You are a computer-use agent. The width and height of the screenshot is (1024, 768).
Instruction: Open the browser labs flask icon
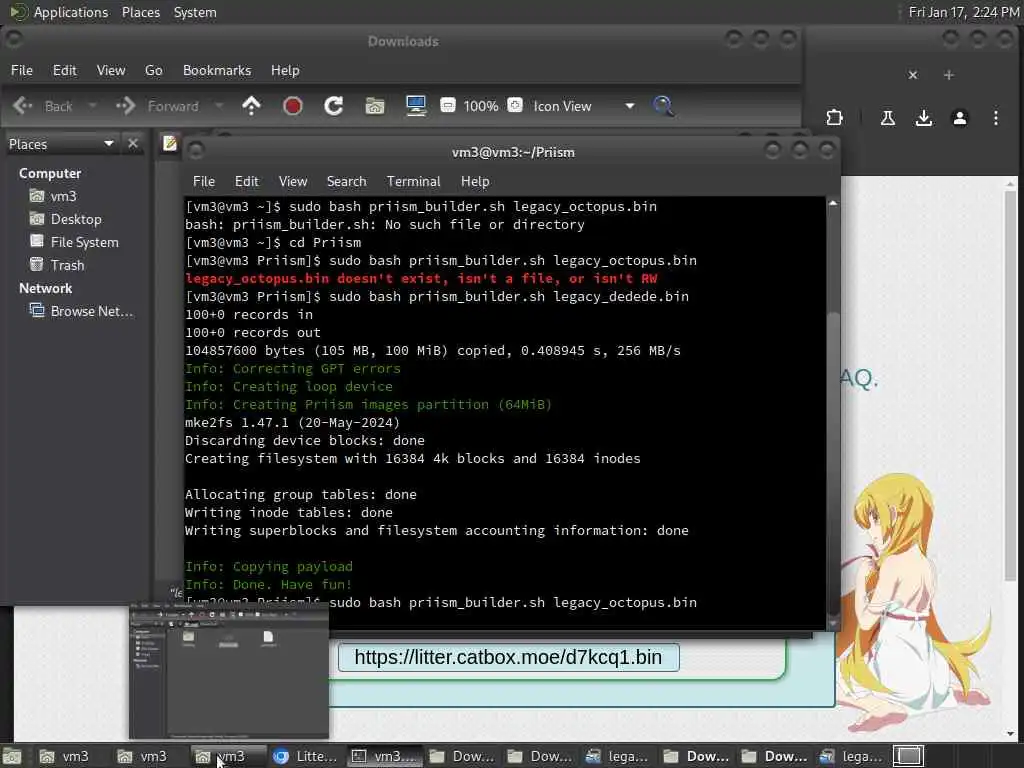pos(888,118)
